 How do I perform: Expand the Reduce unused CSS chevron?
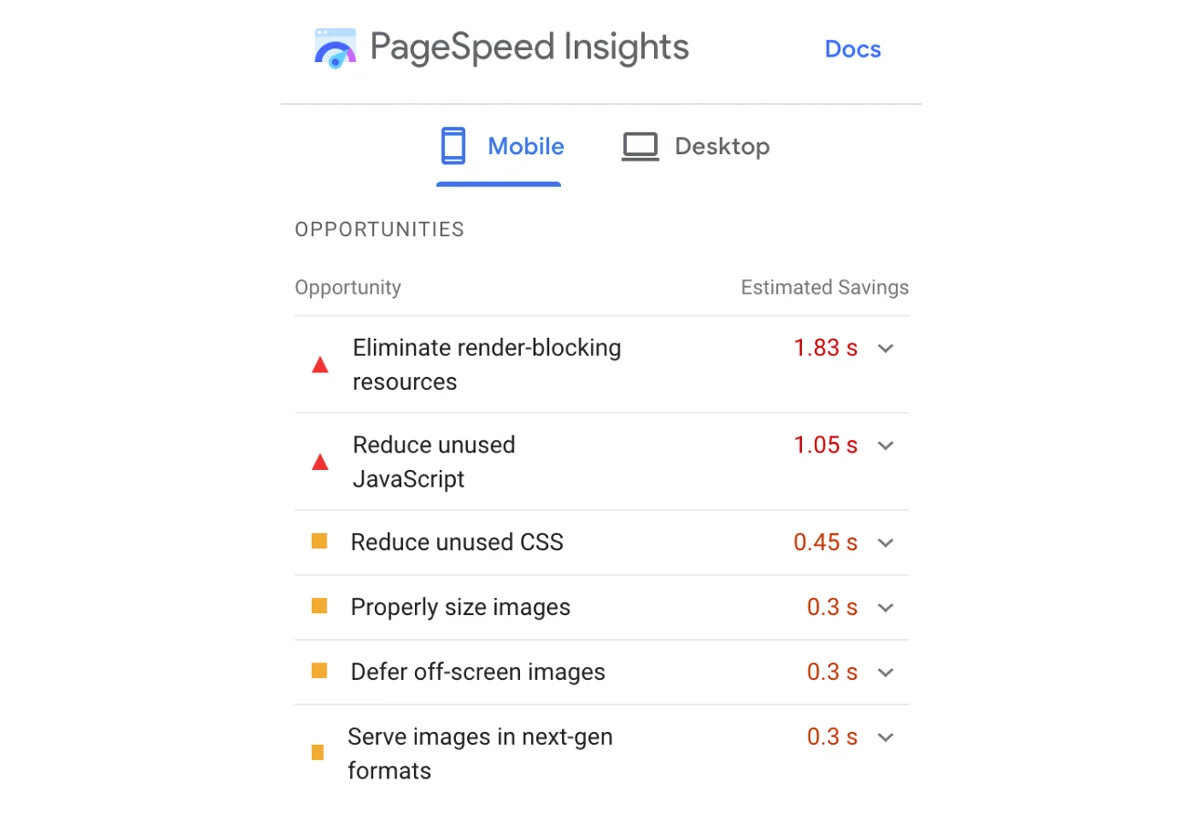coord(885,542)
